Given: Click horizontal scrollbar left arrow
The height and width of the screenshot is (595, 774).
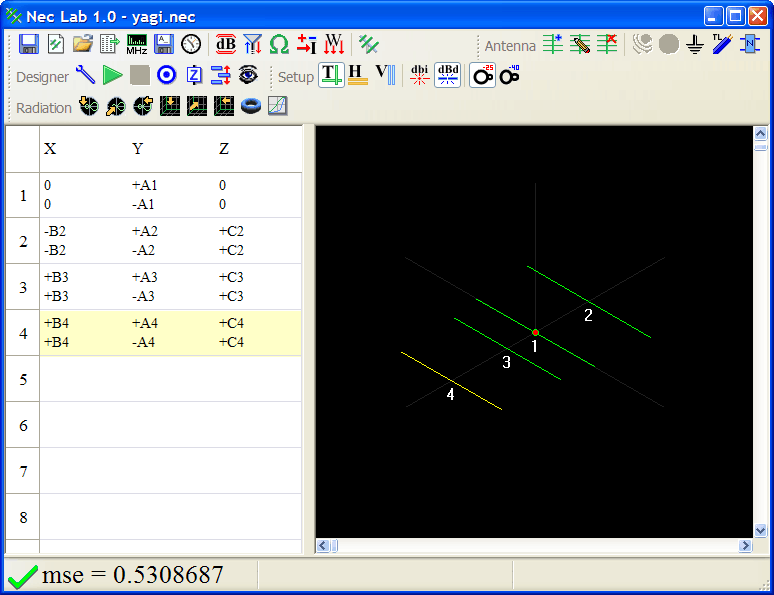Looking at the screenshot, I should [x=323, y=545].
